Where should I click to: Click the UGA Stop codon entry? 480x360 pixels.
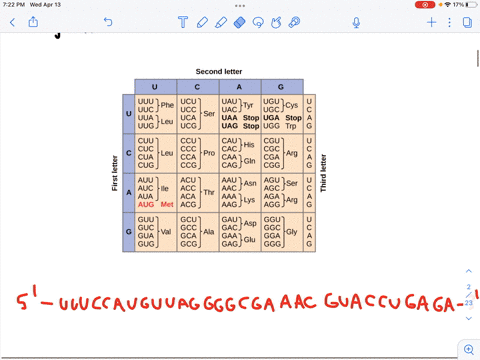pyautogui.click(x=282, y=118)
